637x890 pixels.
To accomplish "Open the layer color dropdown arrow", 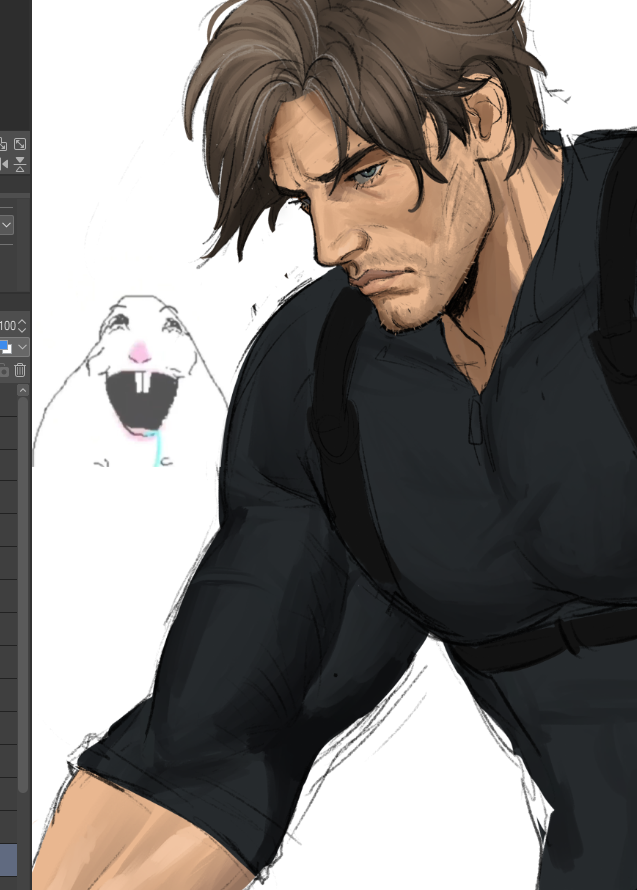I will pos(22,347).
